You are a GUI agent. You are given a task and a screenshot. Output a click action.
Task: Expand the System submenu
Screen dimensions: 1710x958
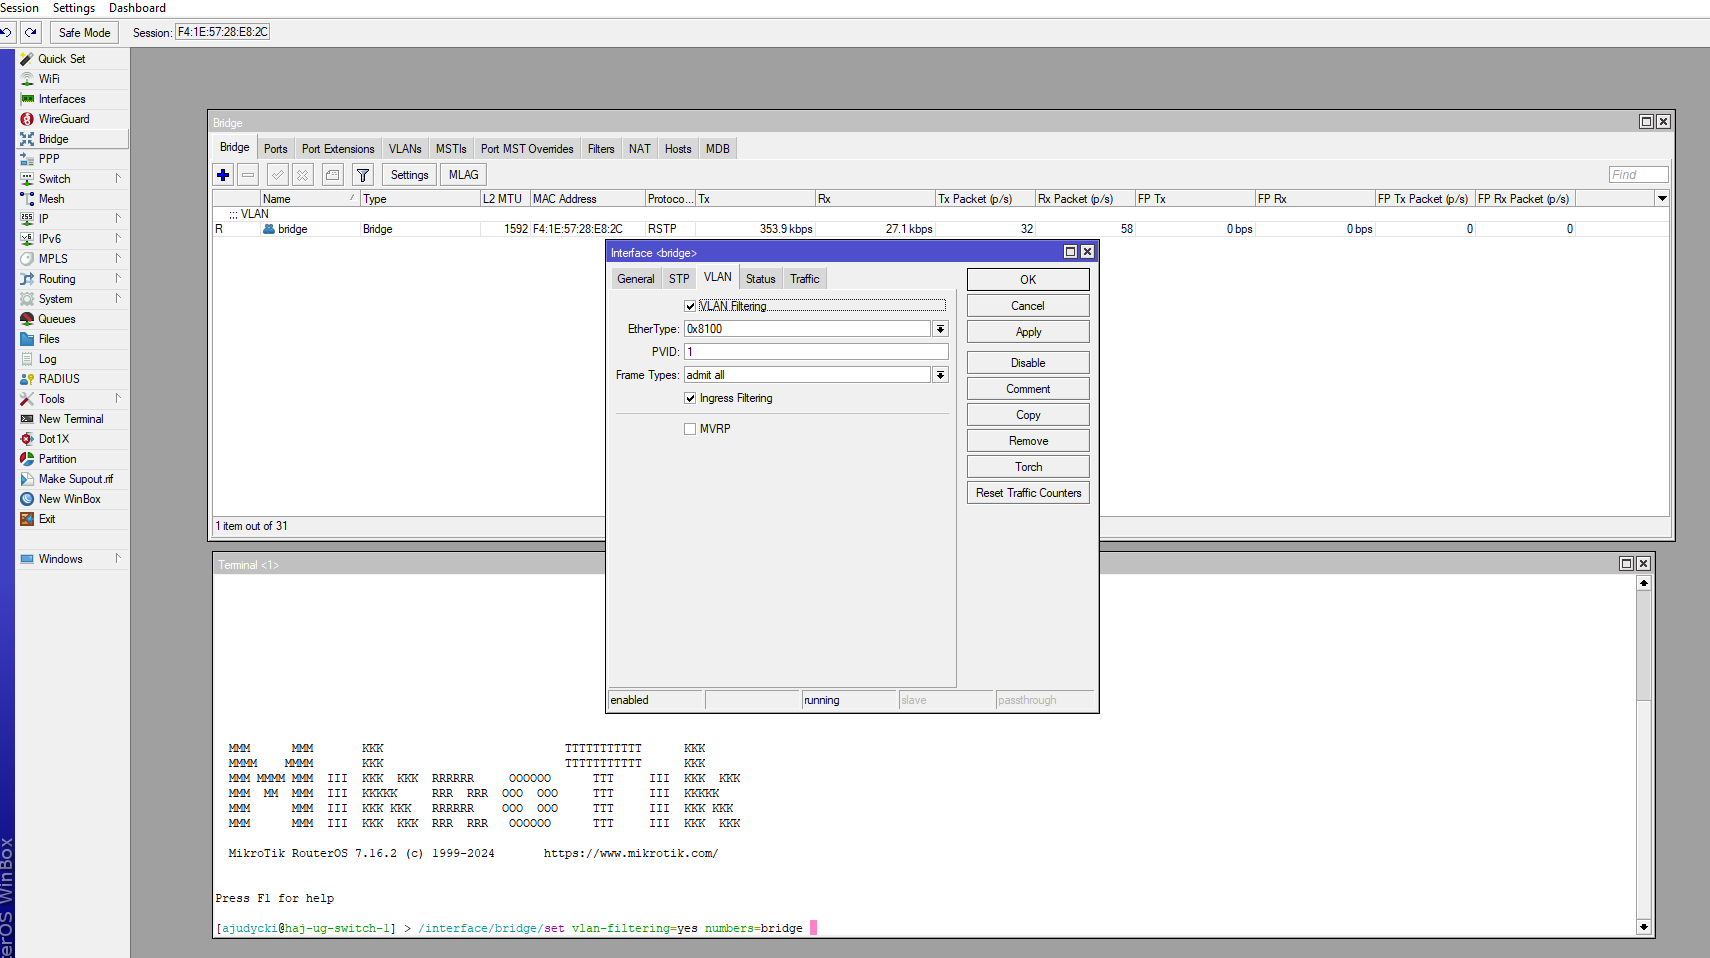click(118, 298)
